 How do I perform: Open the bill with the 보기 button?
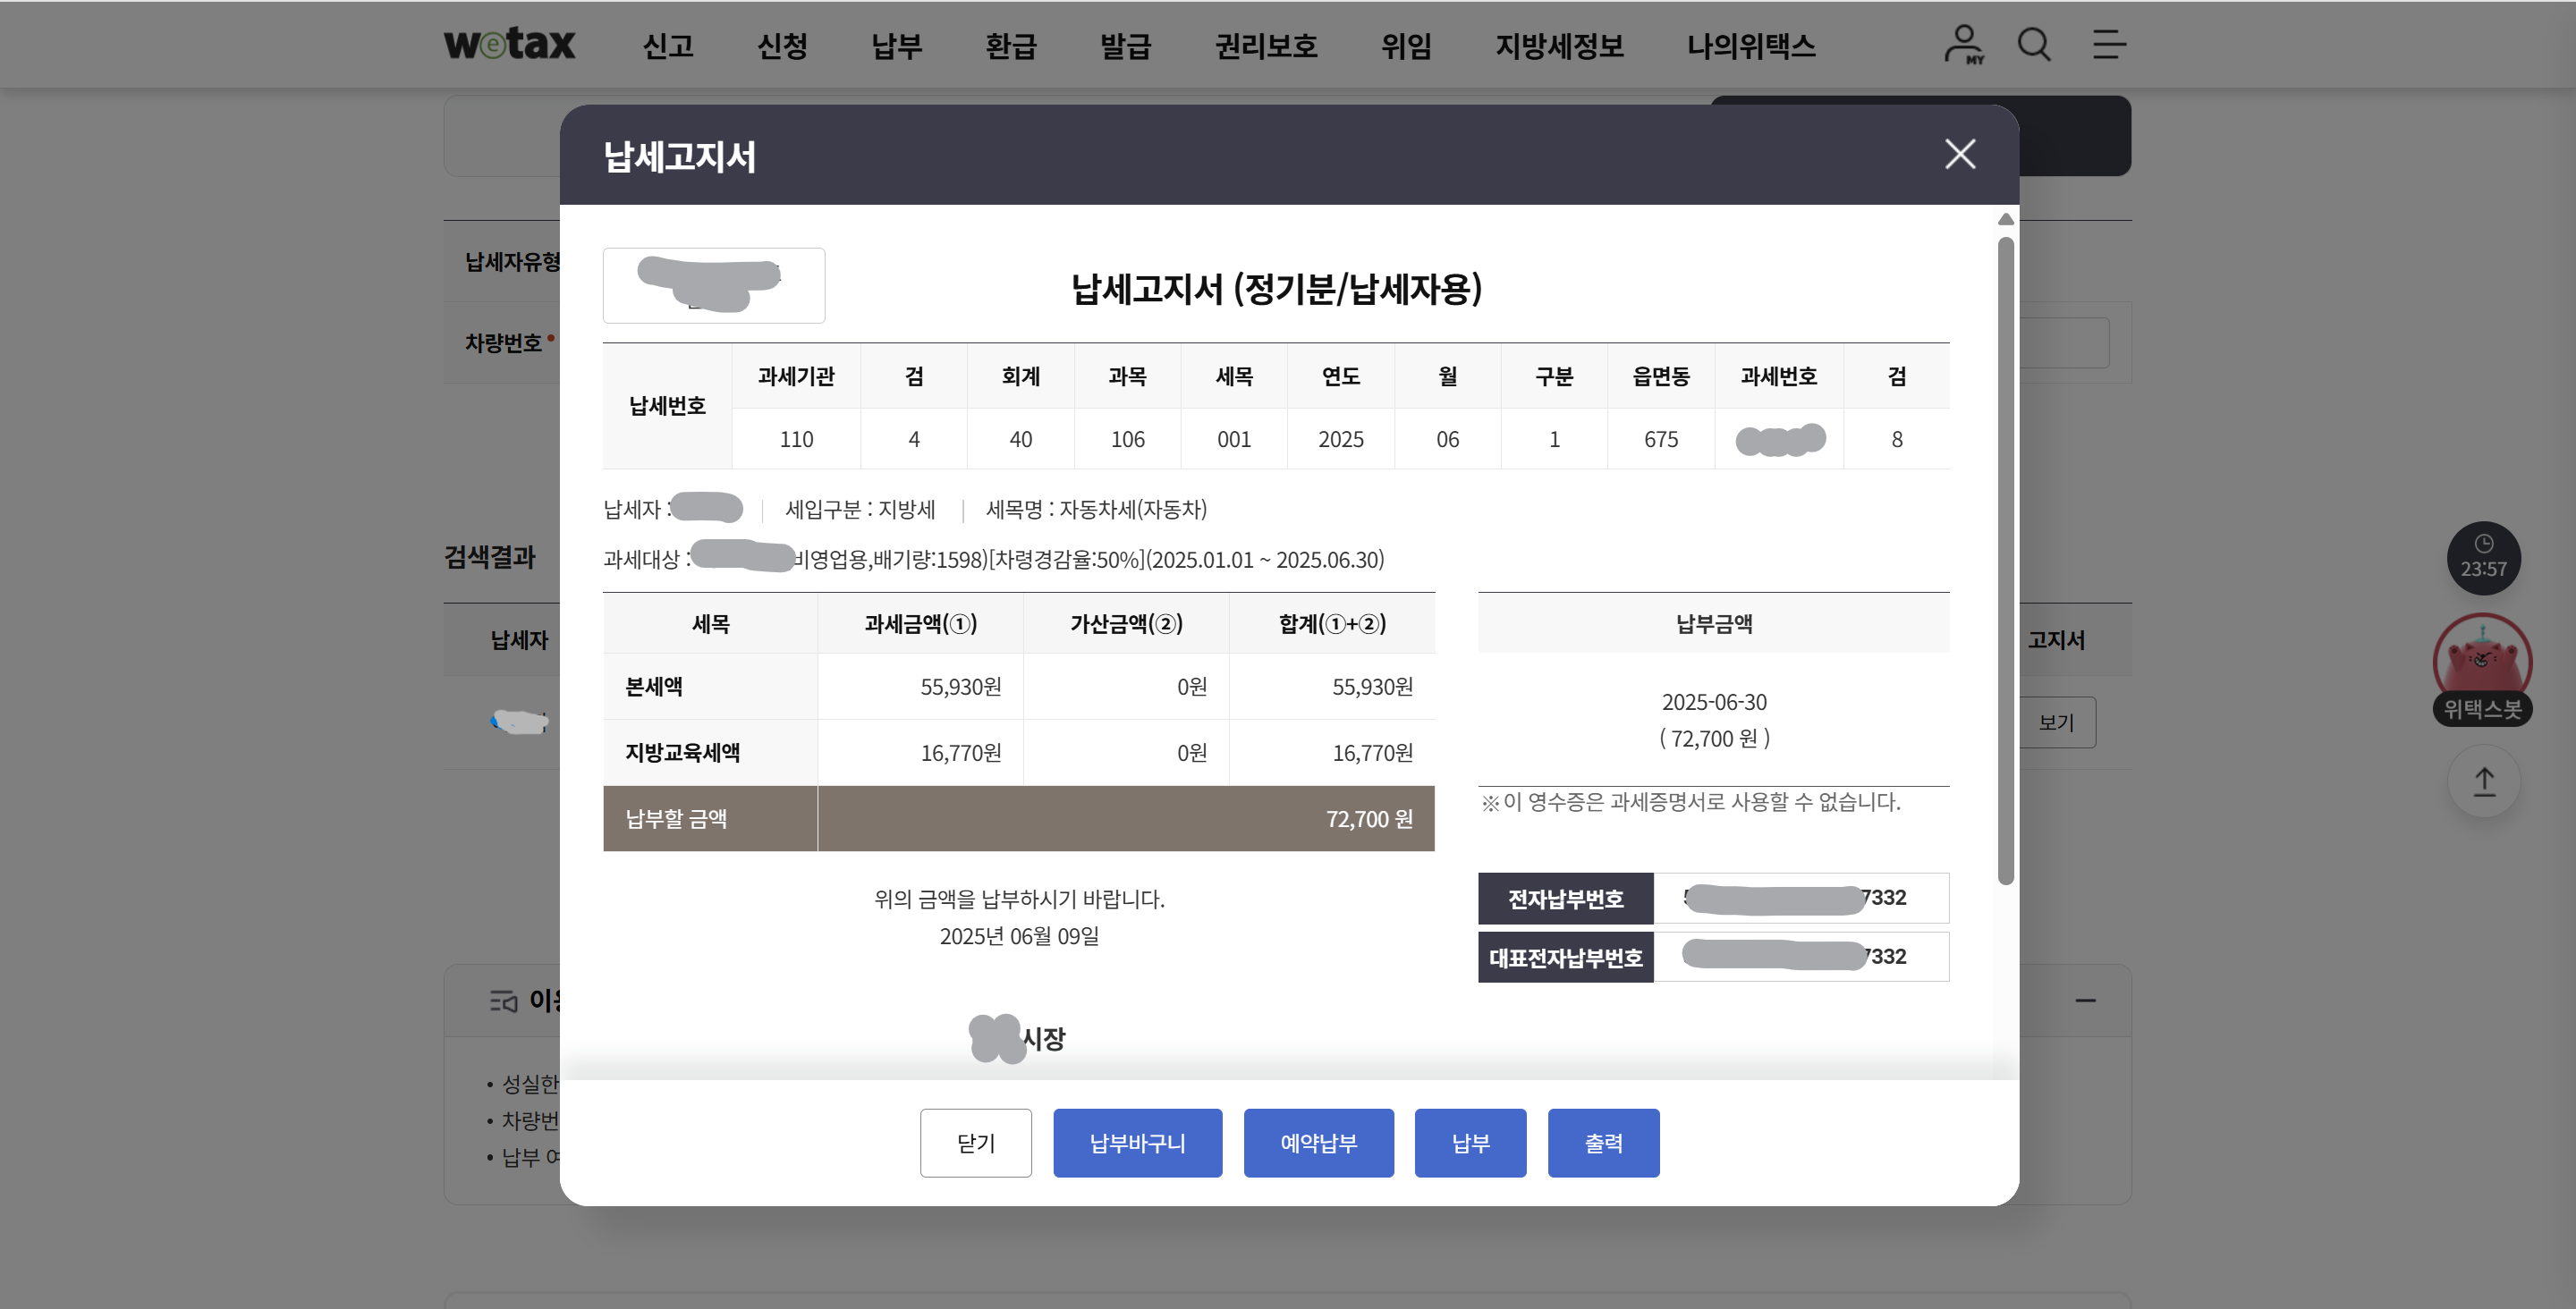2056,722
